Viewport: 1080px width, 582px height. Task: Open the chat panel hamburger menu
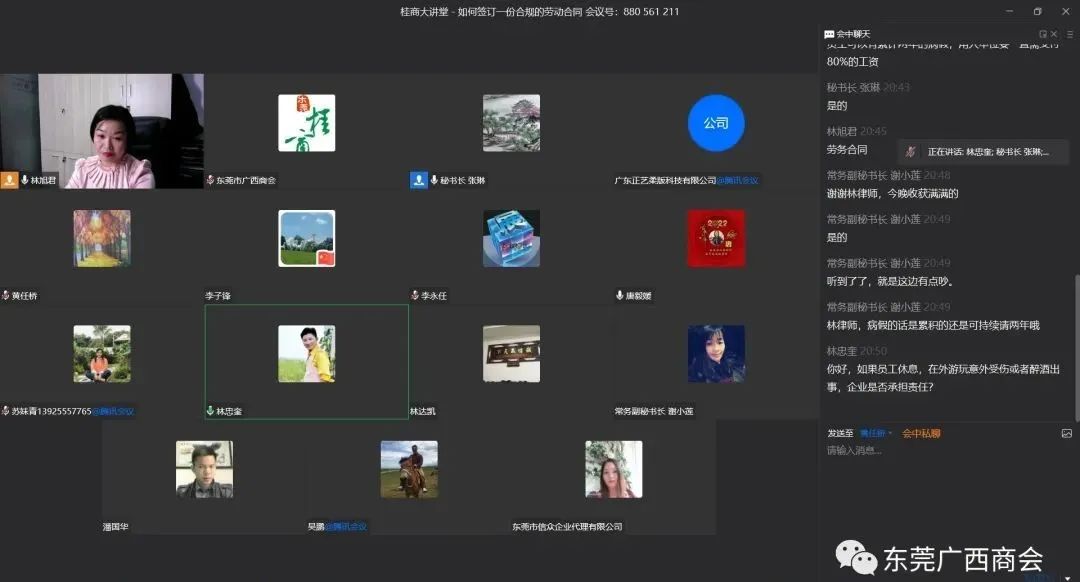coord(1070,34)
